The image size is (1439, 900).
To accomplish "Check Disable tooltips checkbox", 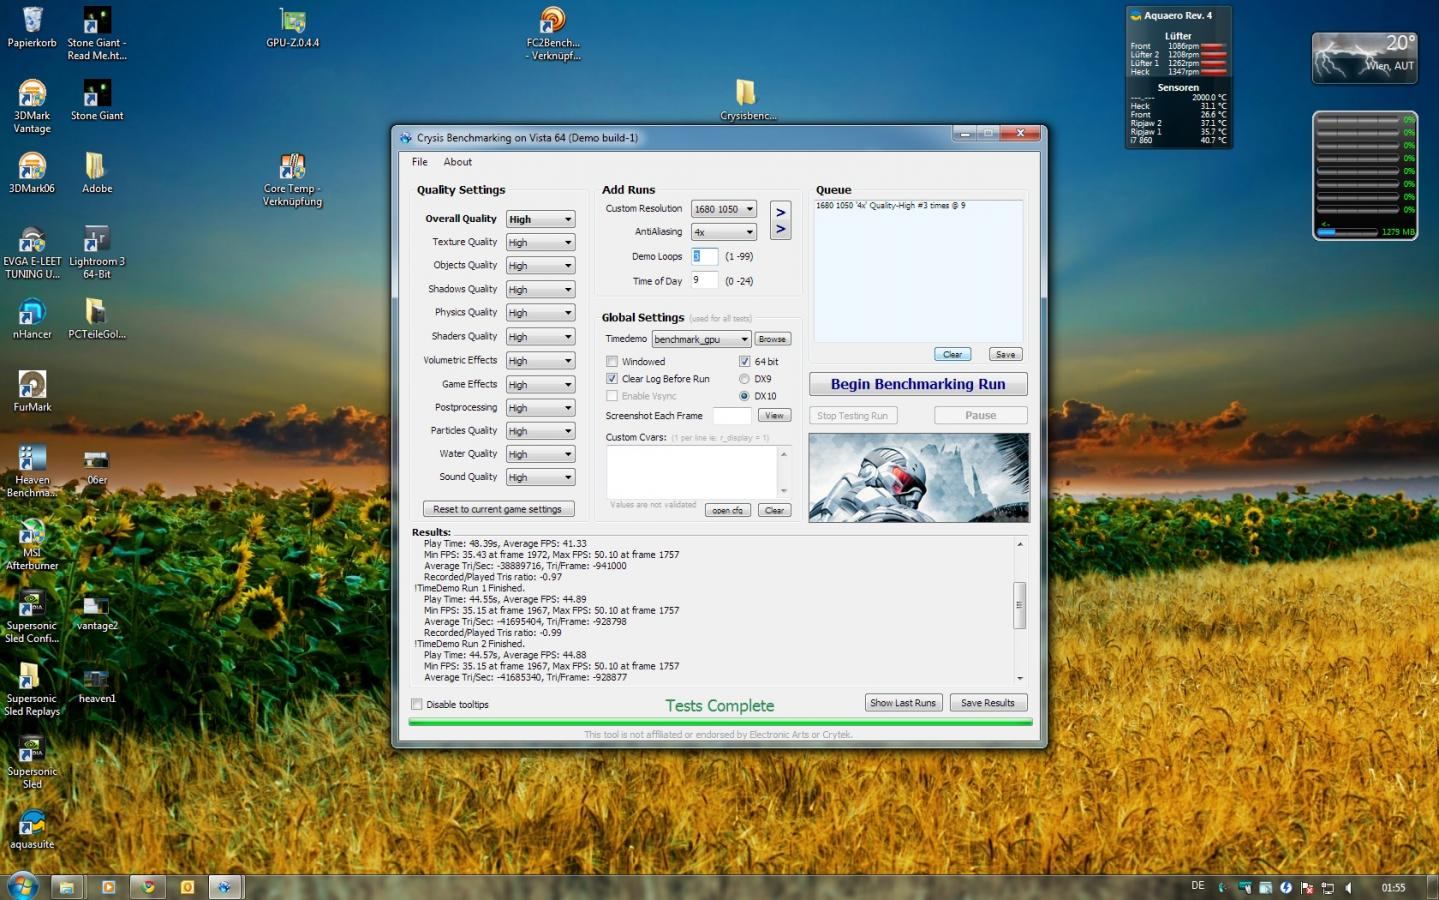I will [417, 704].
